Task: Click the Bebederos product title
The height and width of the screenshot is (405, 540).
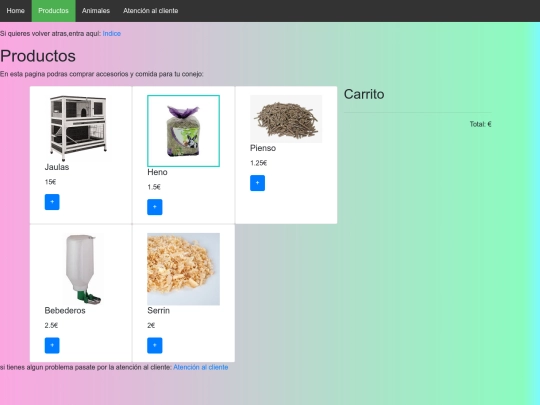Action: 65,310
